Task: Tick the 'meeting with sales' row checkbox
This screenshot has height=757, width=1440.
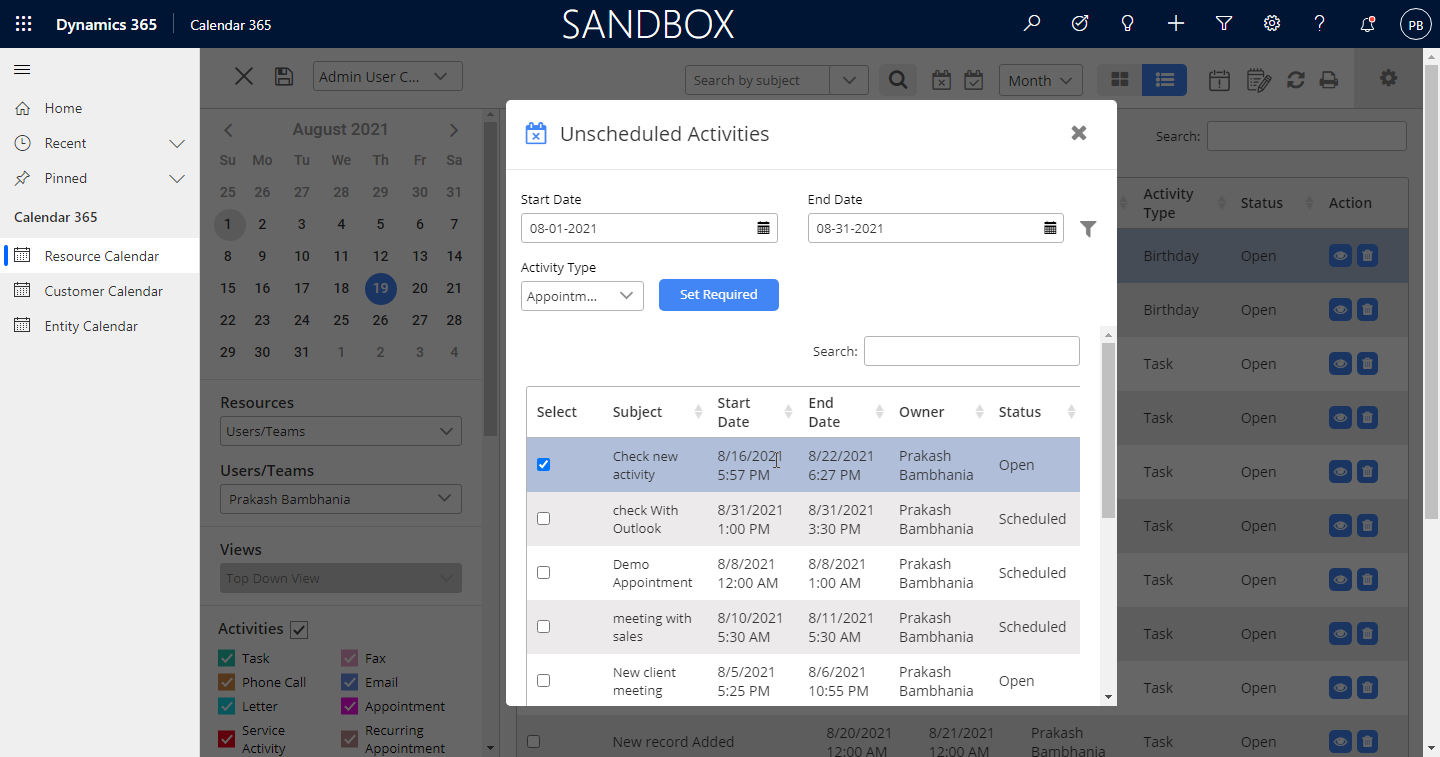Action: pos(544,627)
